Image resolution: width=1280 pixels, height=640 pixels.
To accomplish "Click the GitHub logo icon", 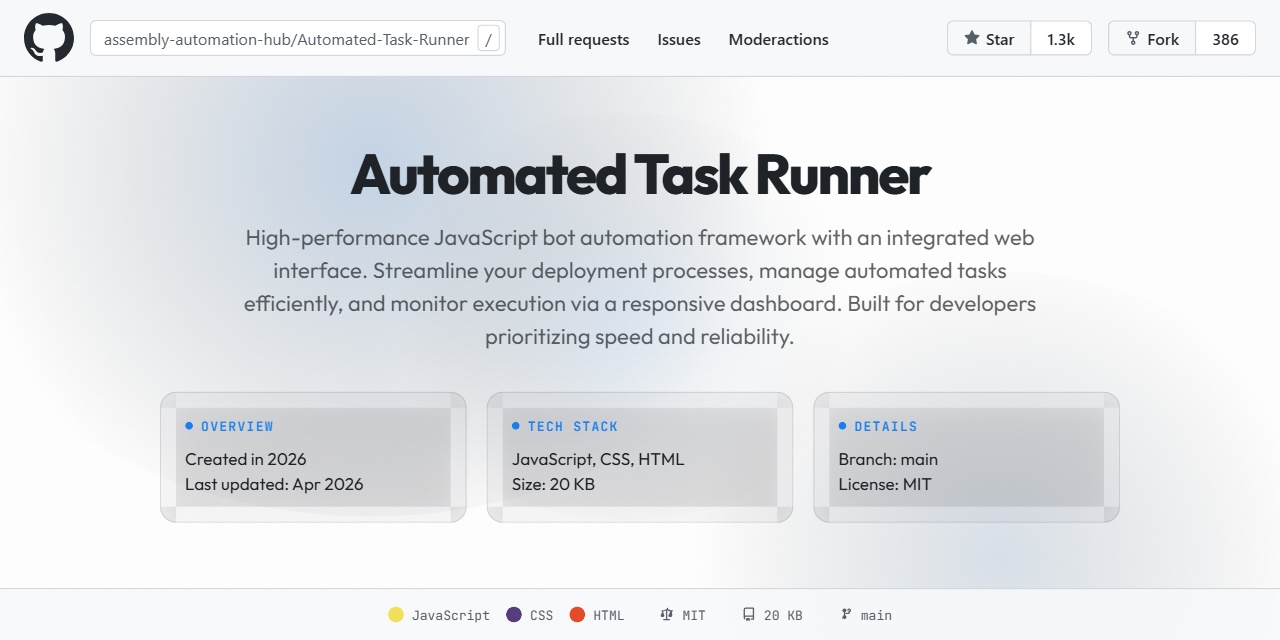I will pos(48,38).
